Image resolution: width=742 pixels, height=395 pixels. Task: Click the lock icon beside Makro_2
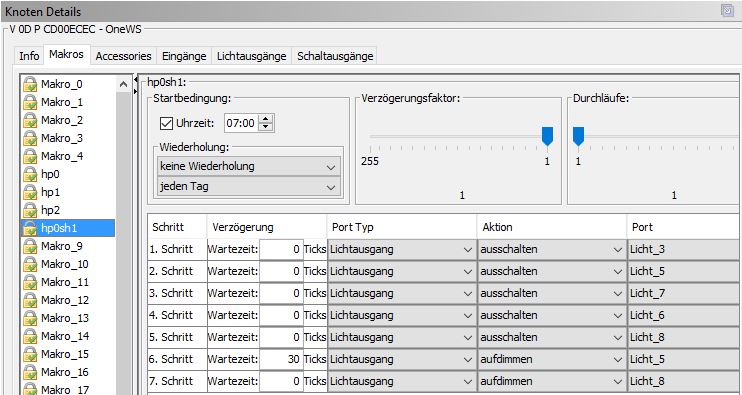click(30, 120)
